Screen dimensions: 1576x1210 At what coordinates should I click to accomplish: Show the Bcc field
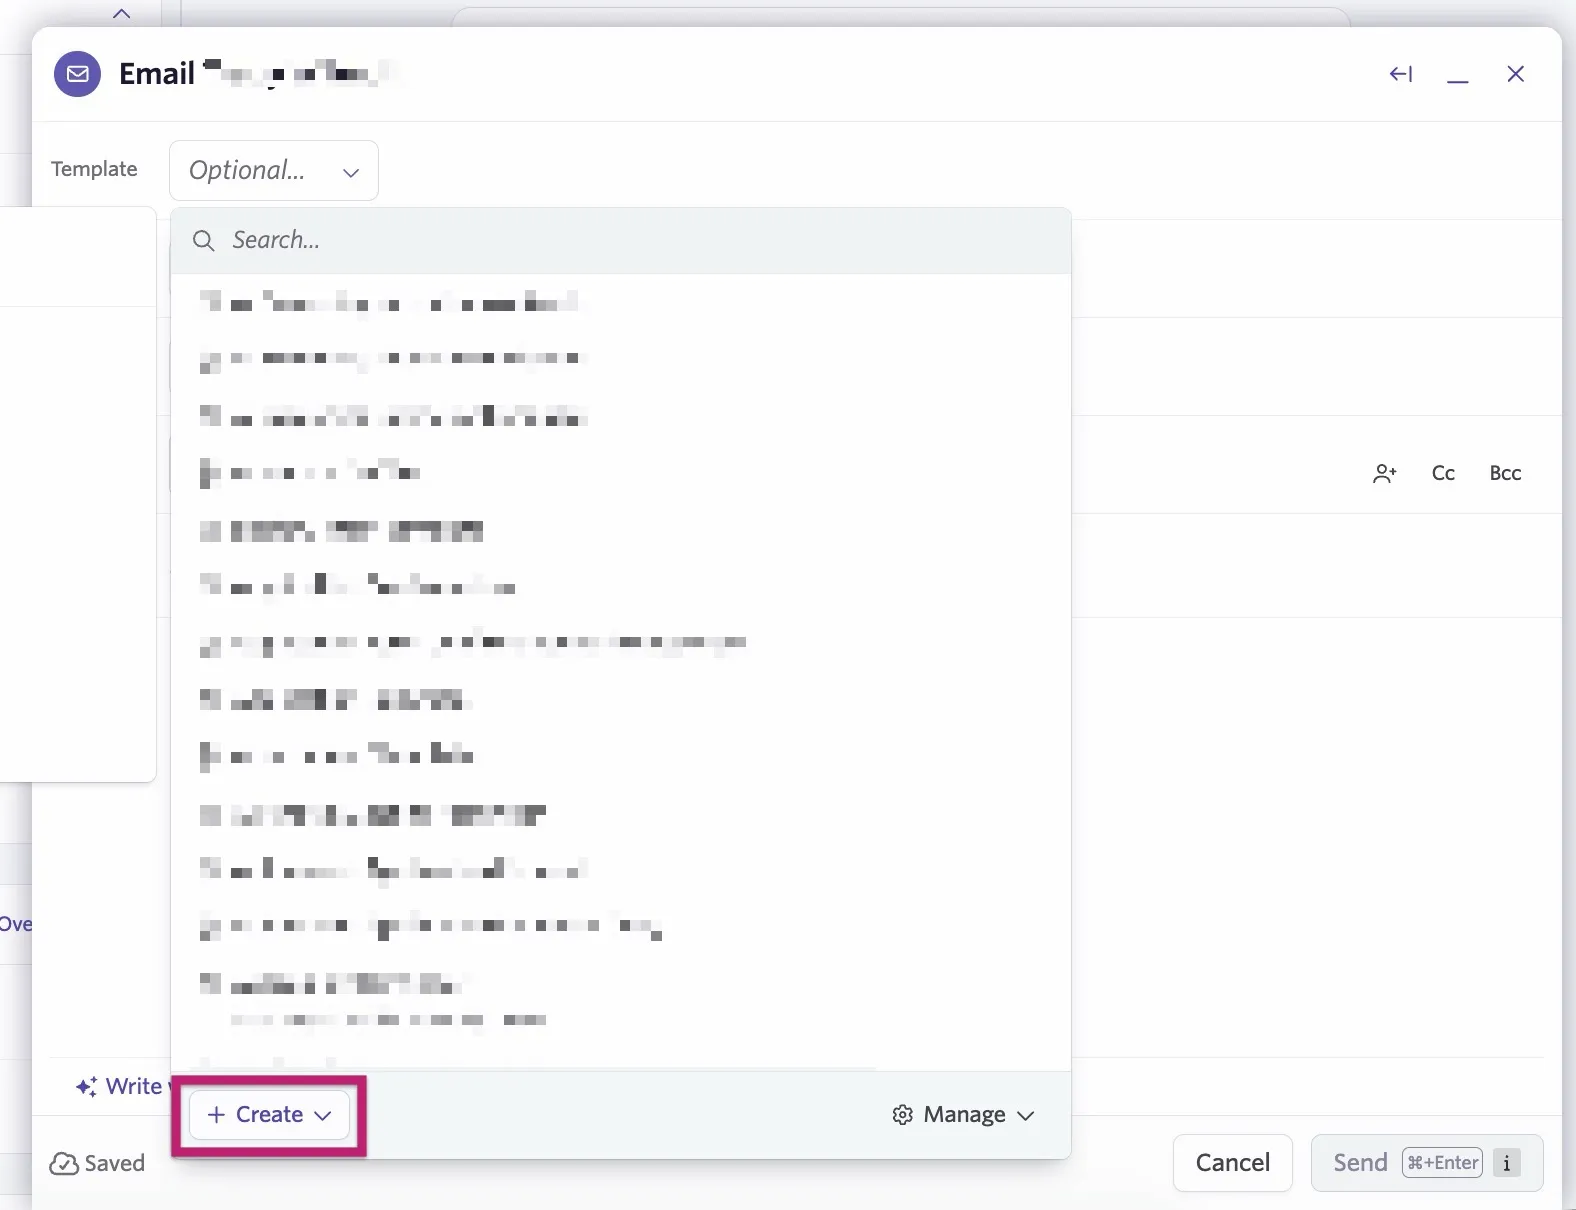[1505, 473]
